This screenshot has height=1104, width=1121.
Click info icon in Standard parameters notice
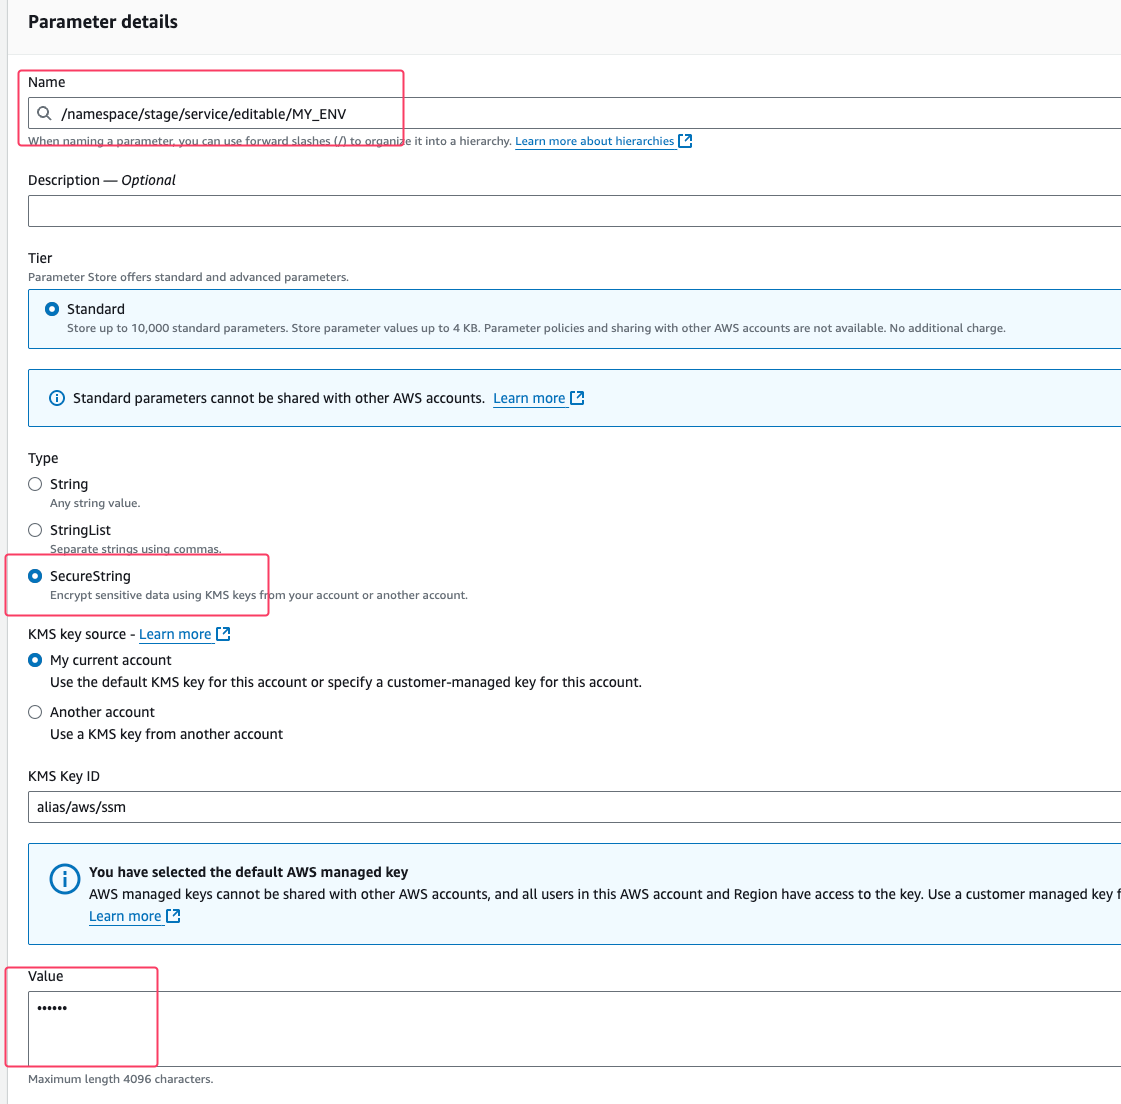click(57, 398)
